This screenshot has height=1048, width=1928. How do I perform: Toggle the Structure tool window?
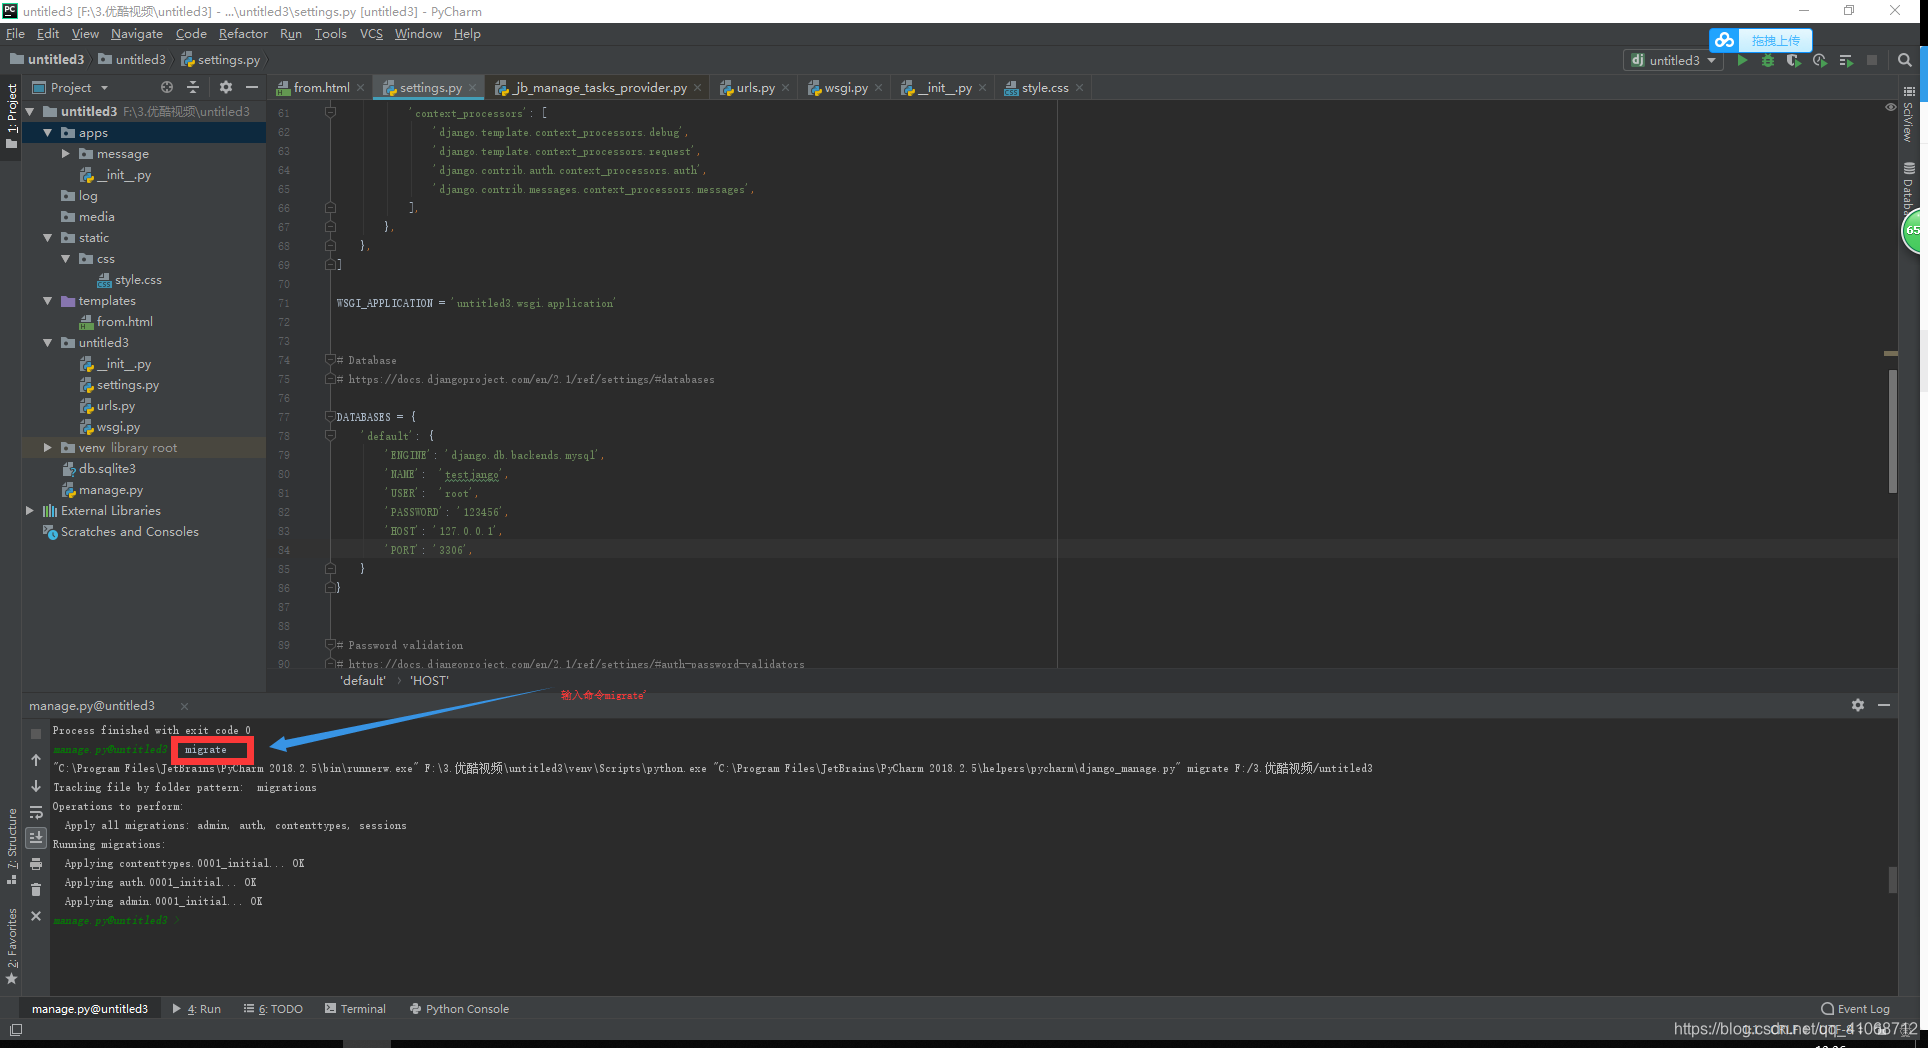click(12, 846)
